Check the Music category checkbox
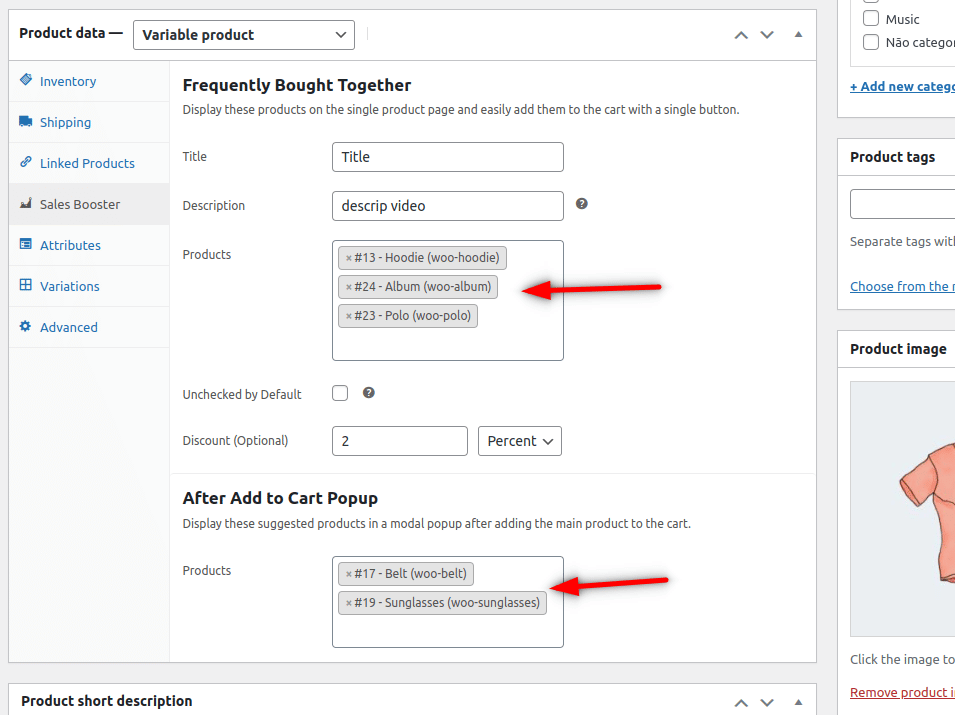The width and height of the screenshot is (955, 715). coord(871,19)
